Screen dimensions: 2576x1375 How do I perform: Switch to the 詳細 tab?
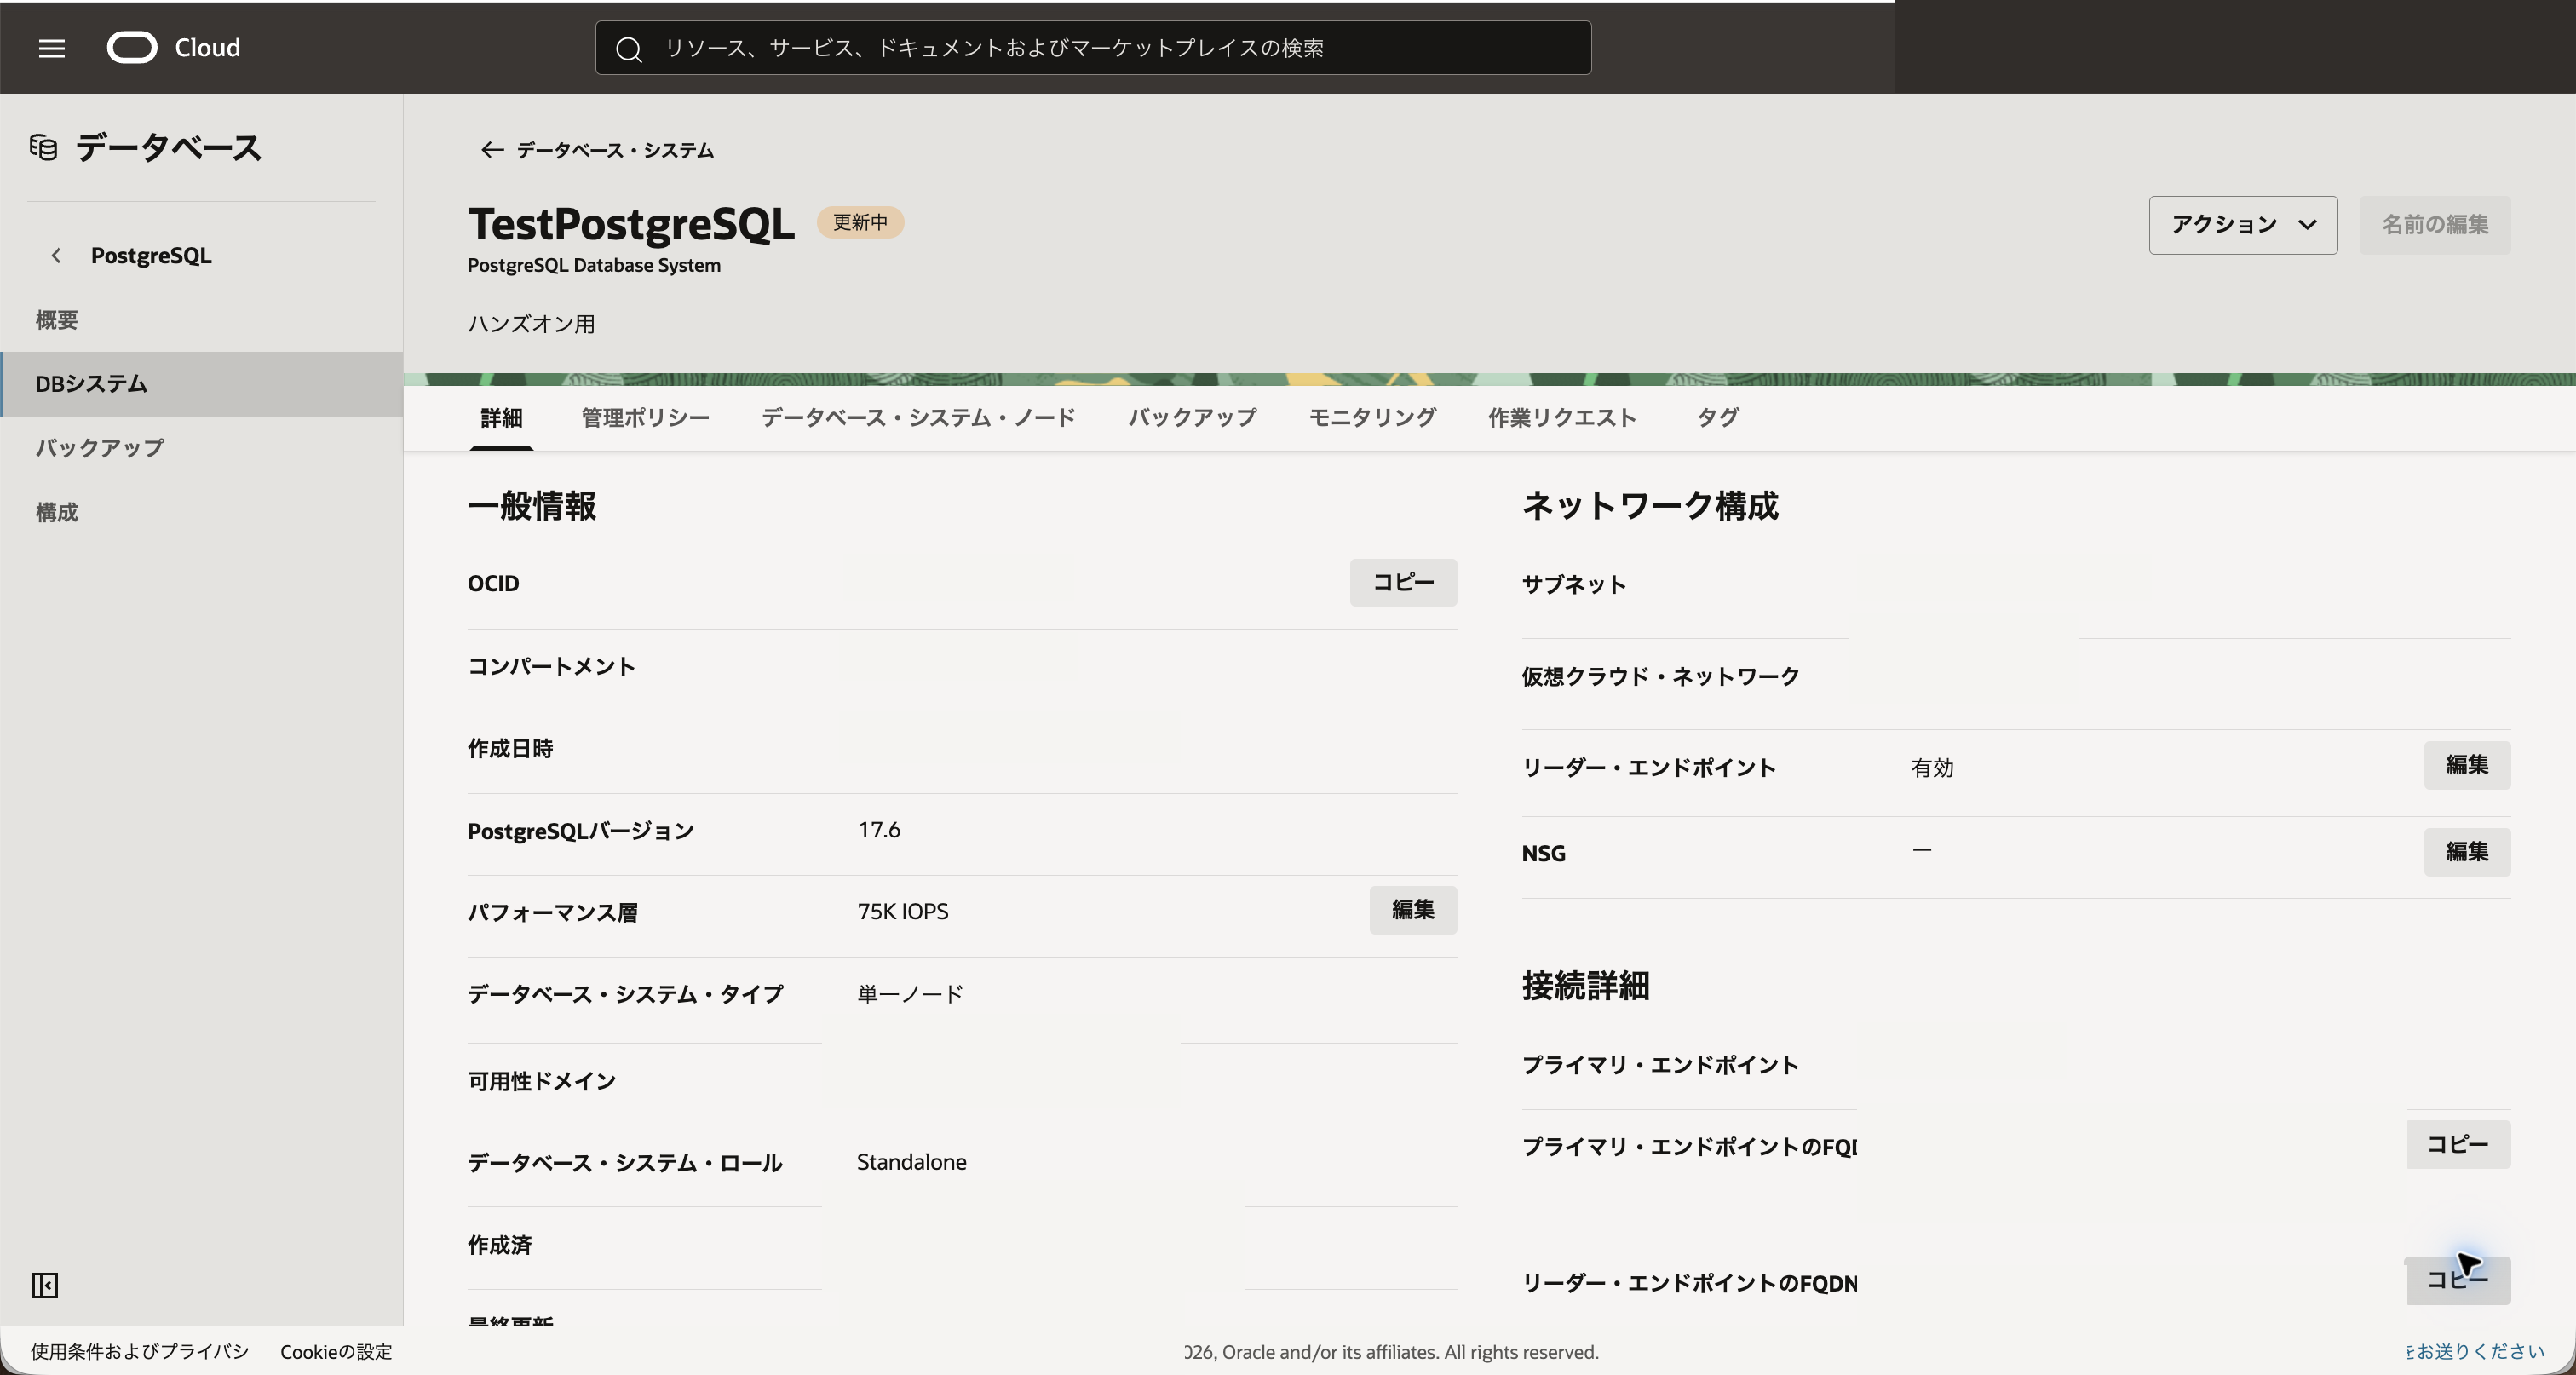501,418
